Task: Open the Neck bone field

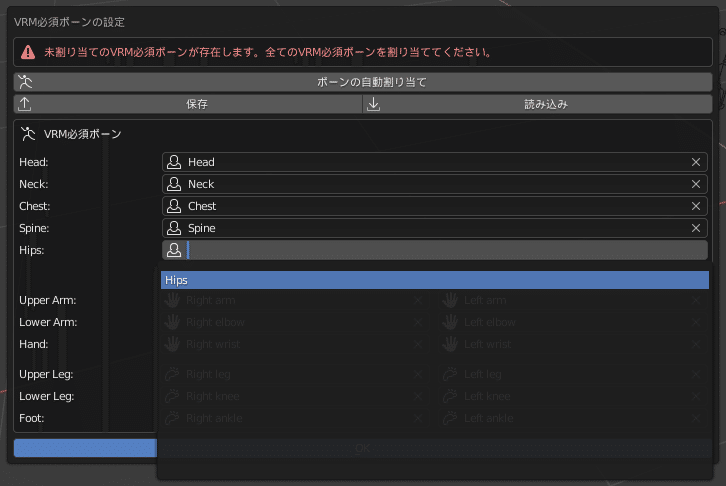Action: [435, 184]
